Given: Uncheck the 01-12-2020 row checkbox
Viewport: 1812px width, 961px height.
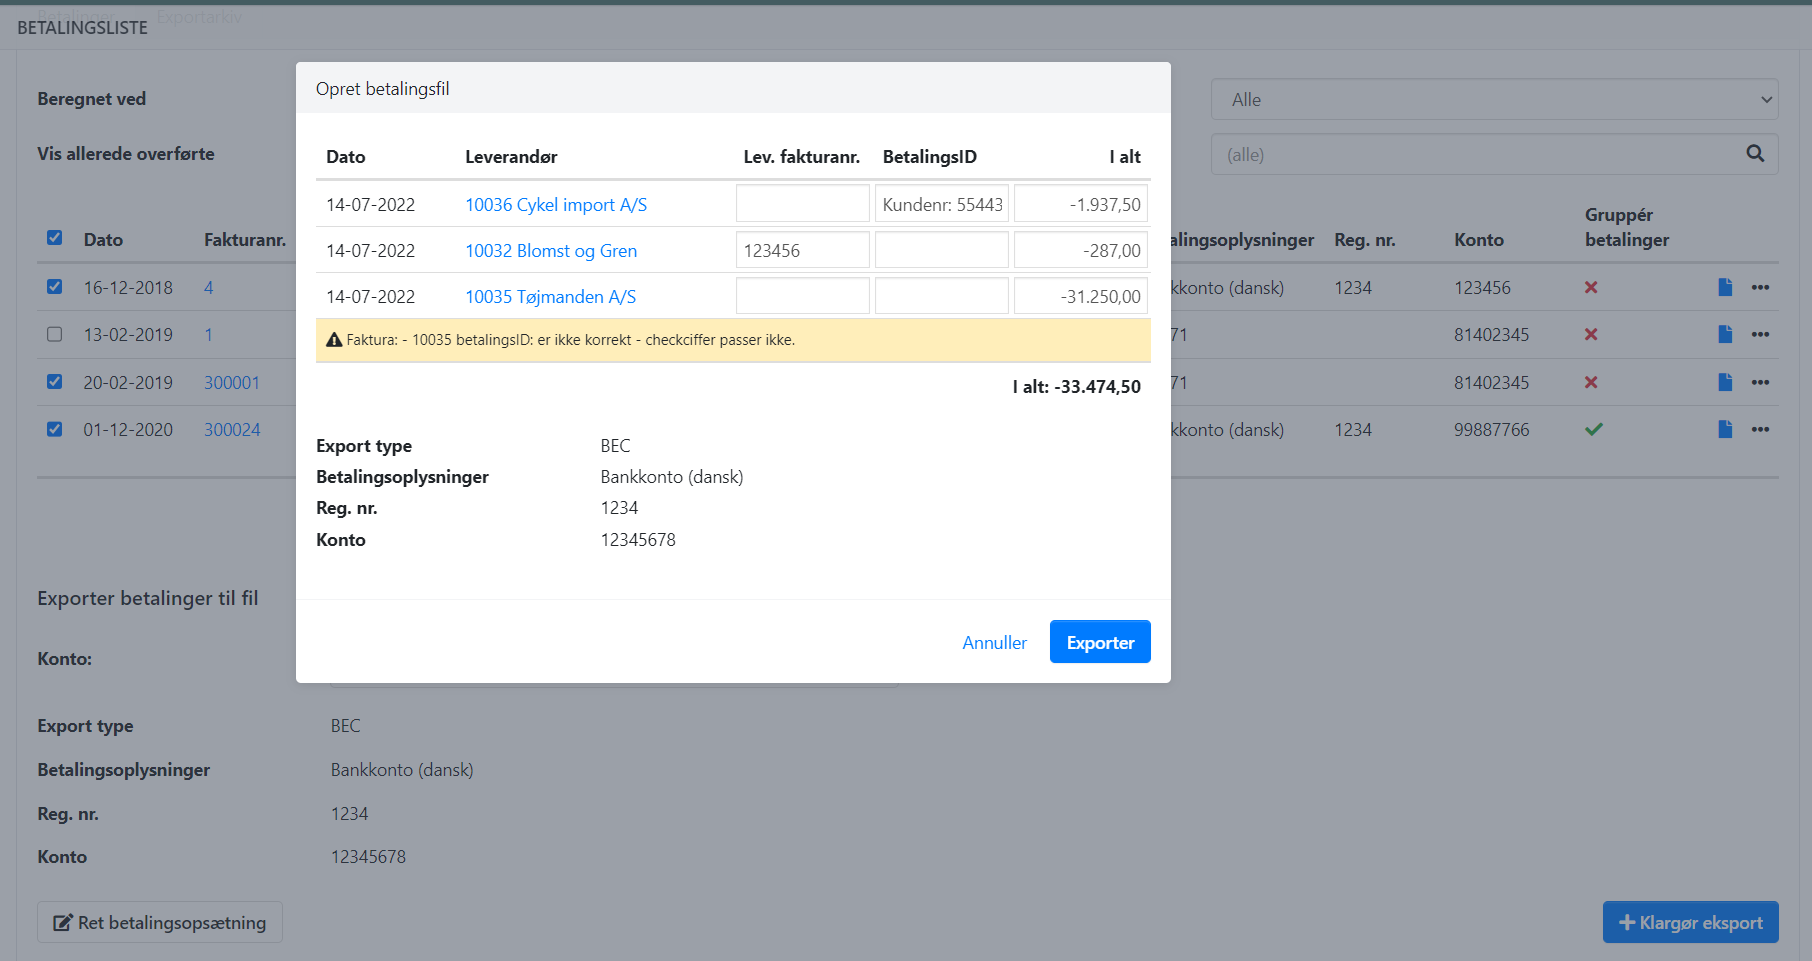Looking at the screenshot, I should (55, 429).
